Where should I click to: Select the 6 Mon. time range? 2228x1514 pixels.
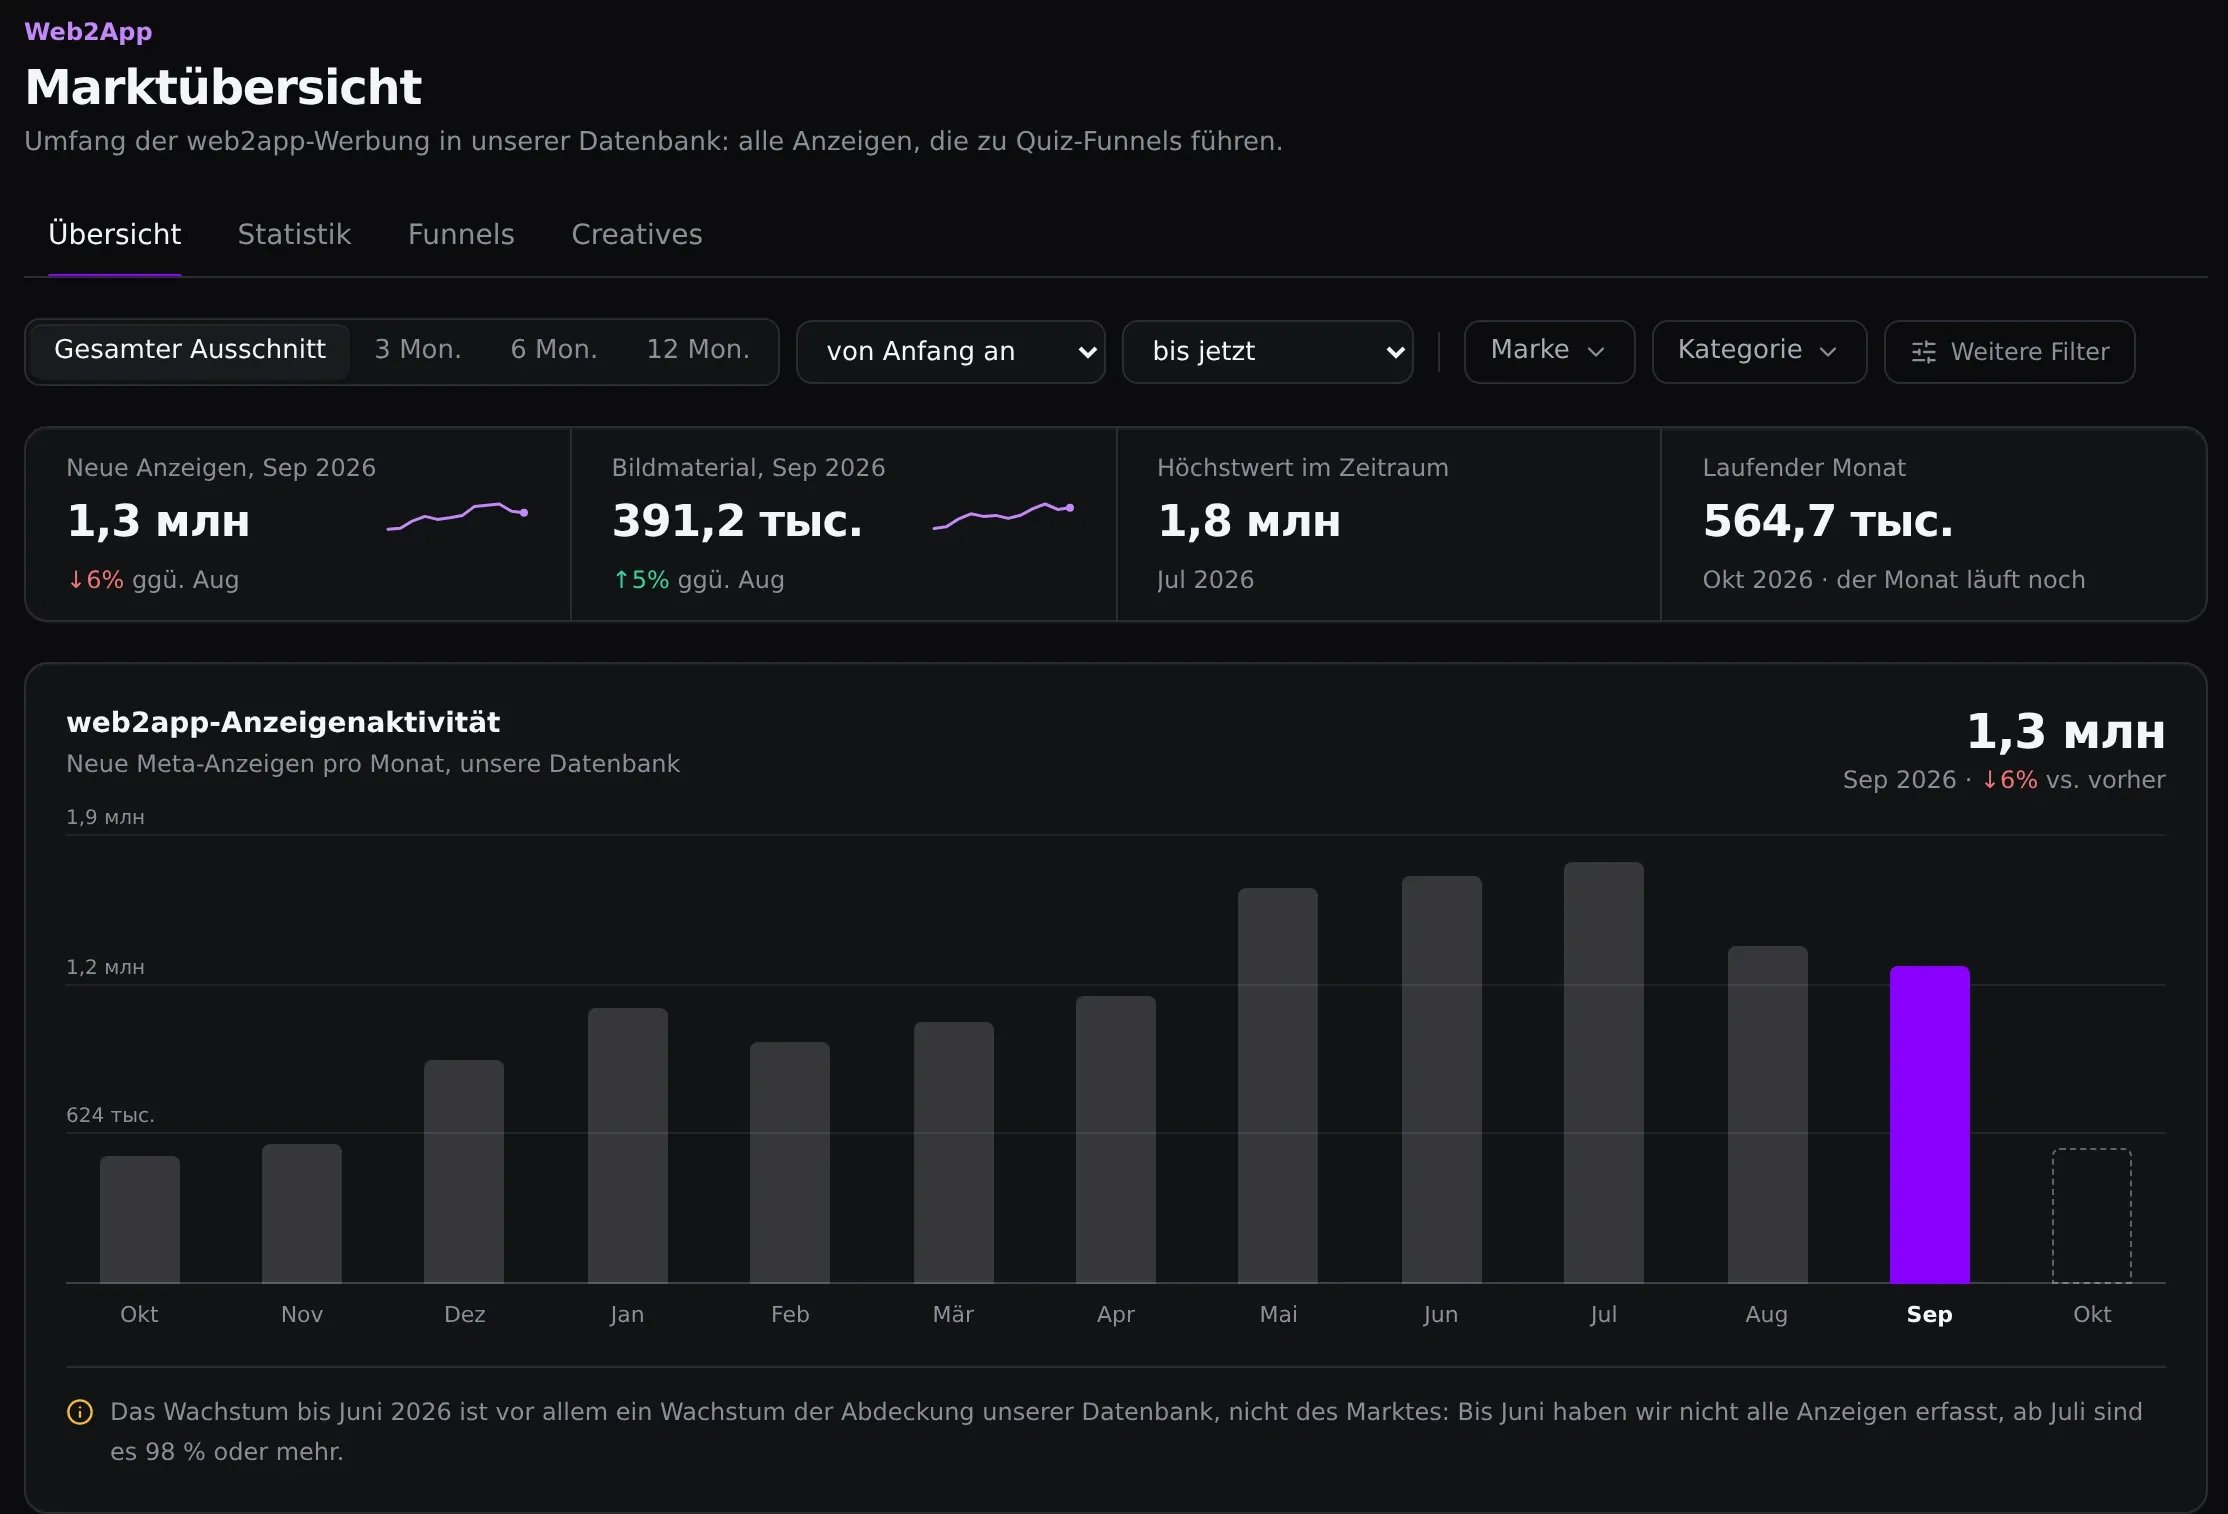(554, 350)
